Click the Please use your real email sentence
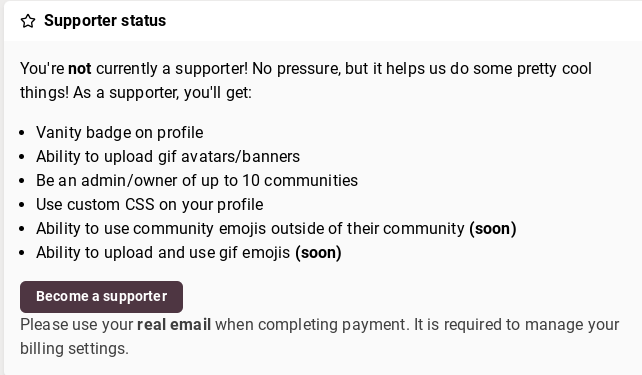Screen dimensions: 642x375 point(214,325)
